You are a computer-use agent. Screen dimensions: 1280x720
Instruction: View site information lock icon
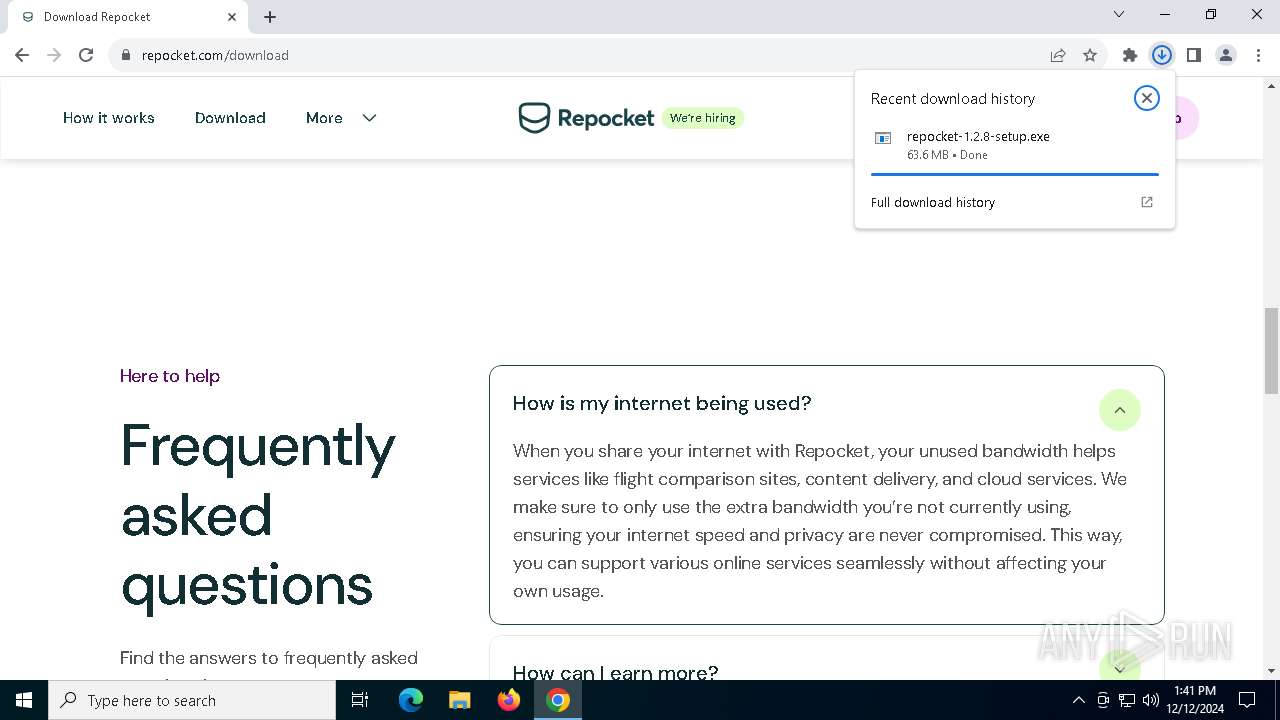coord(126,55)
